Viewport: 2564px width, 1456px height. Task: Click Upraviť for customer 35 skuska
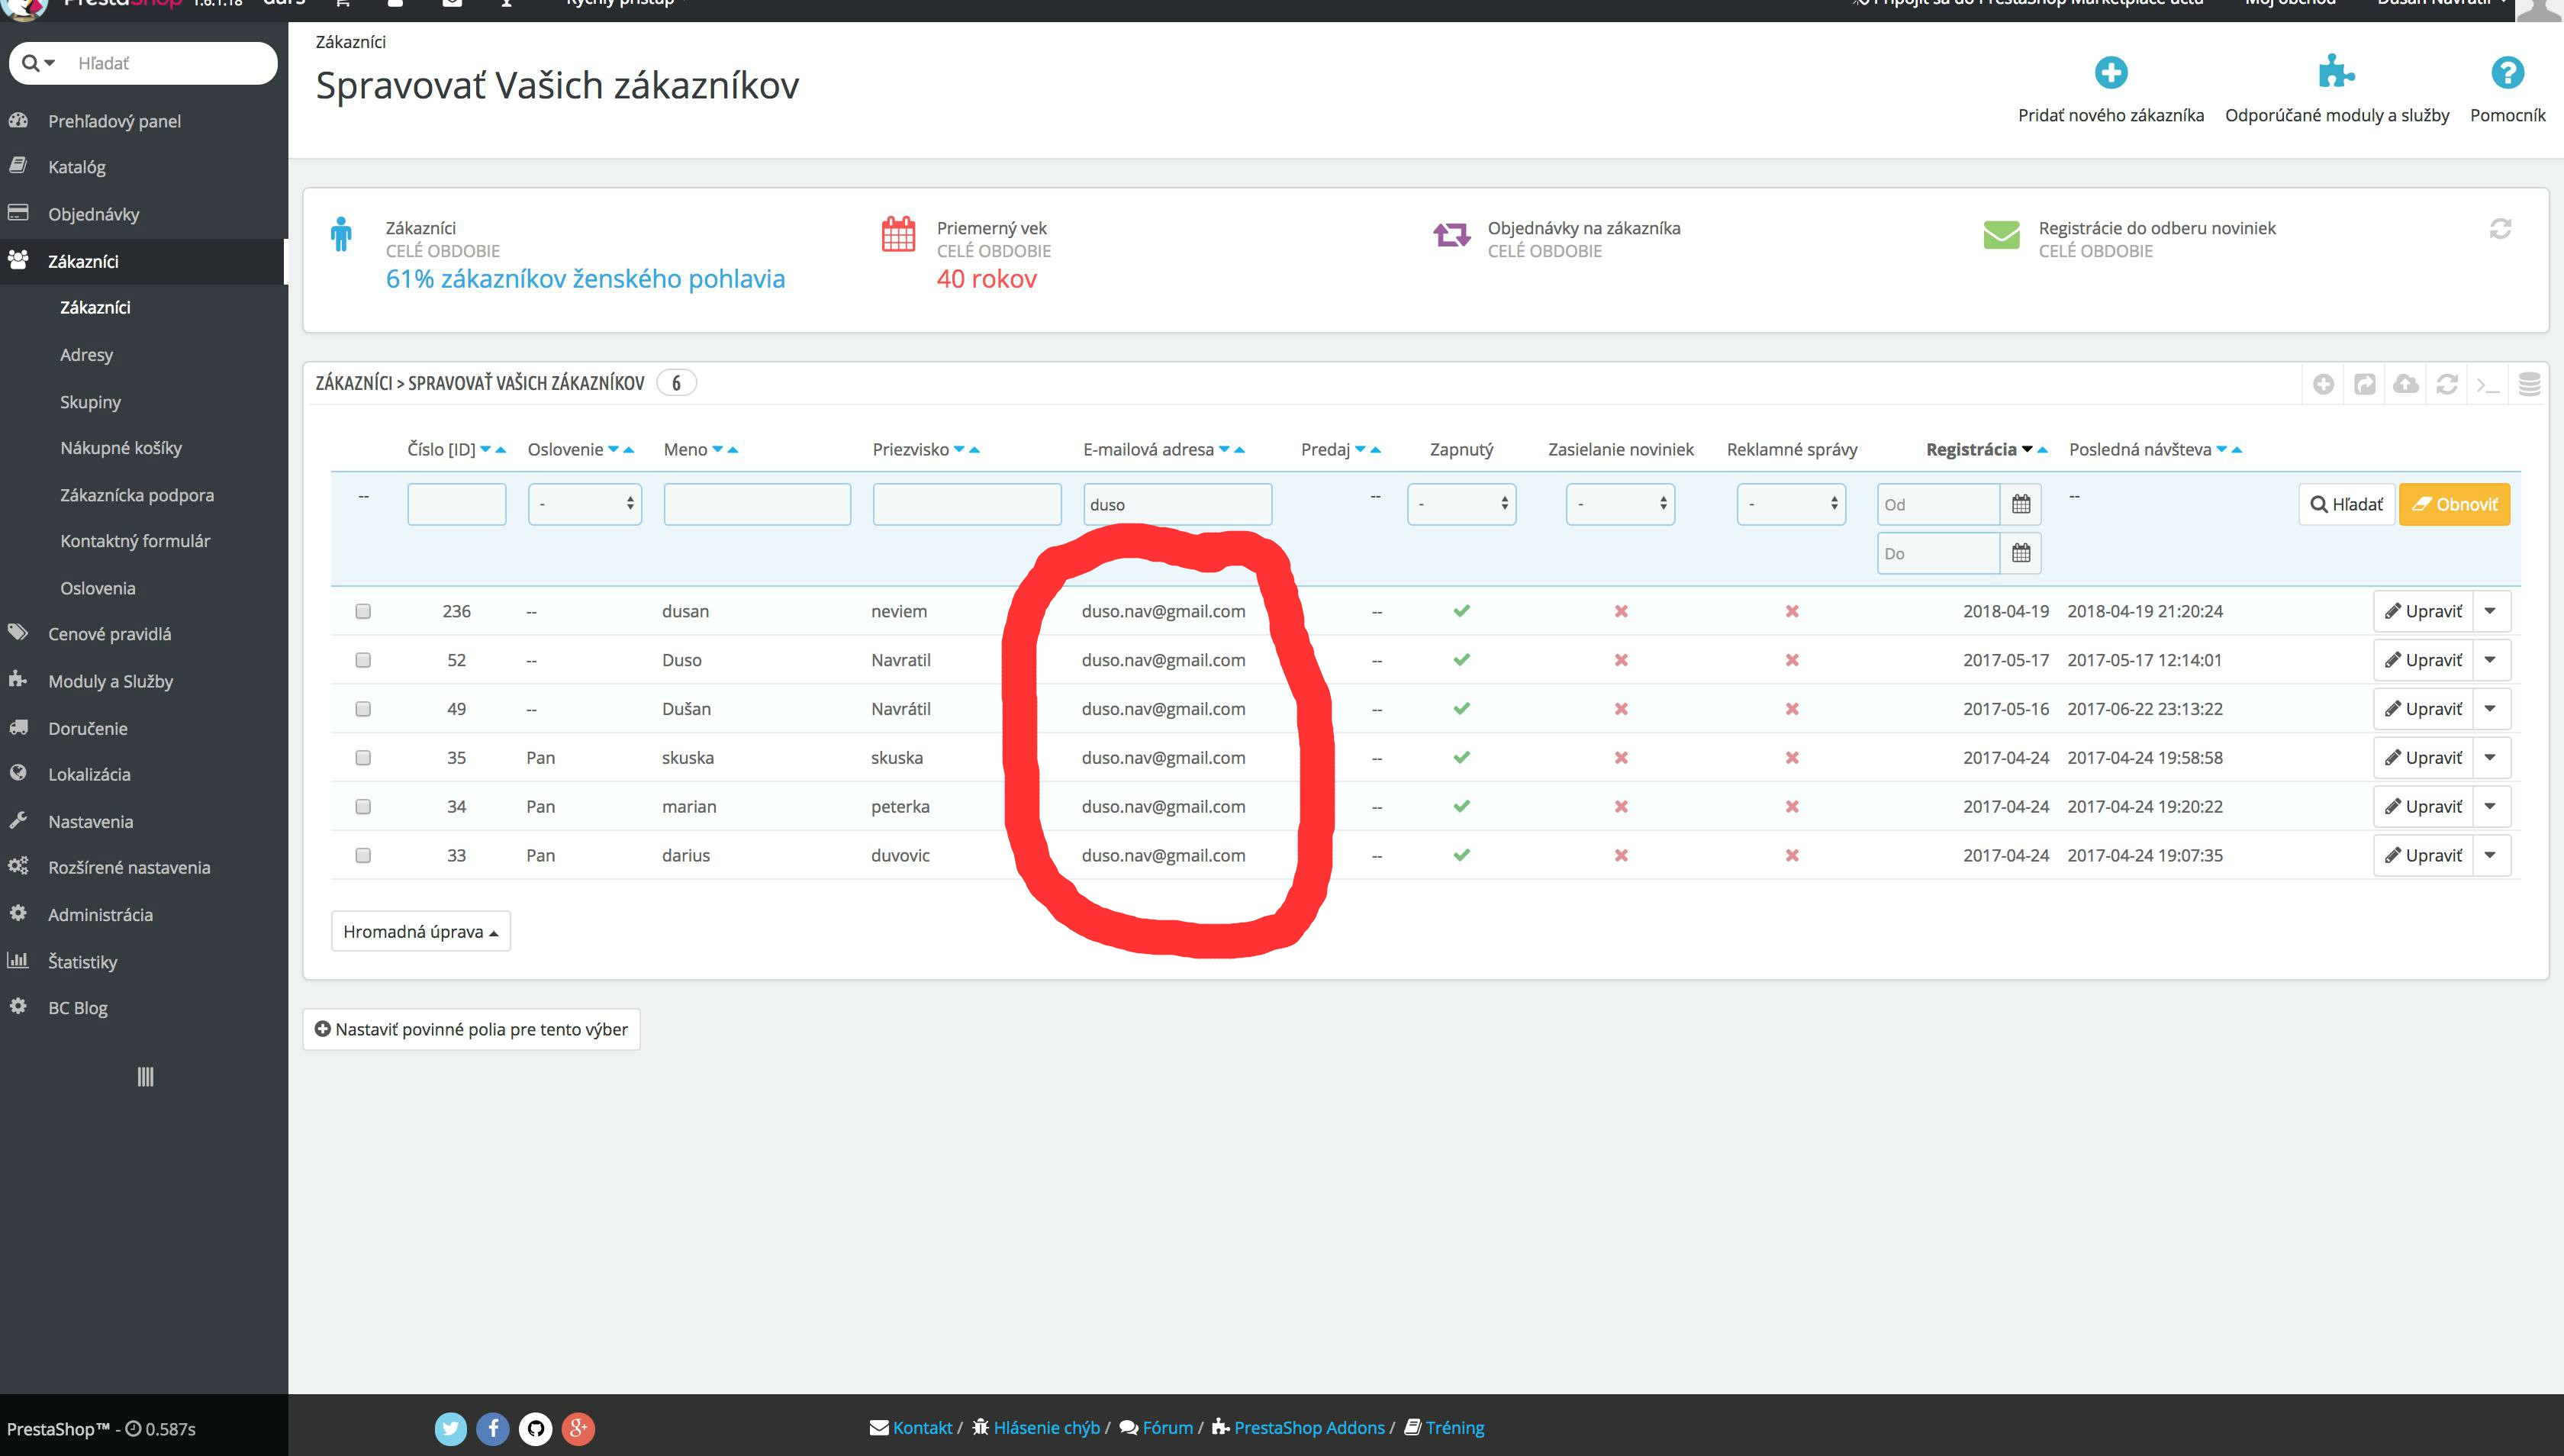coord(2423,758)
